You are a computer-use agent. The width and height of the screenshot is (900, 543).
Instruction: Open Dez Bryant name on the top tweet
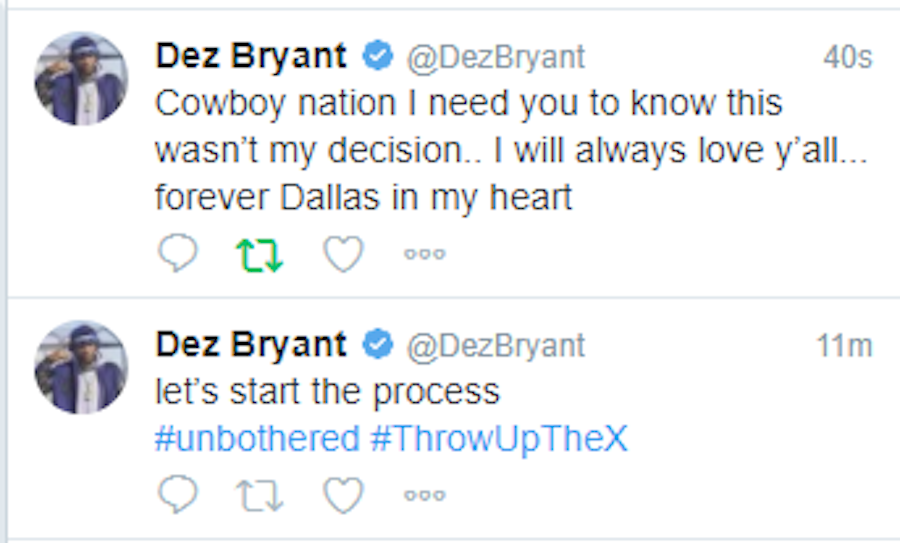(x=251, y=57)
